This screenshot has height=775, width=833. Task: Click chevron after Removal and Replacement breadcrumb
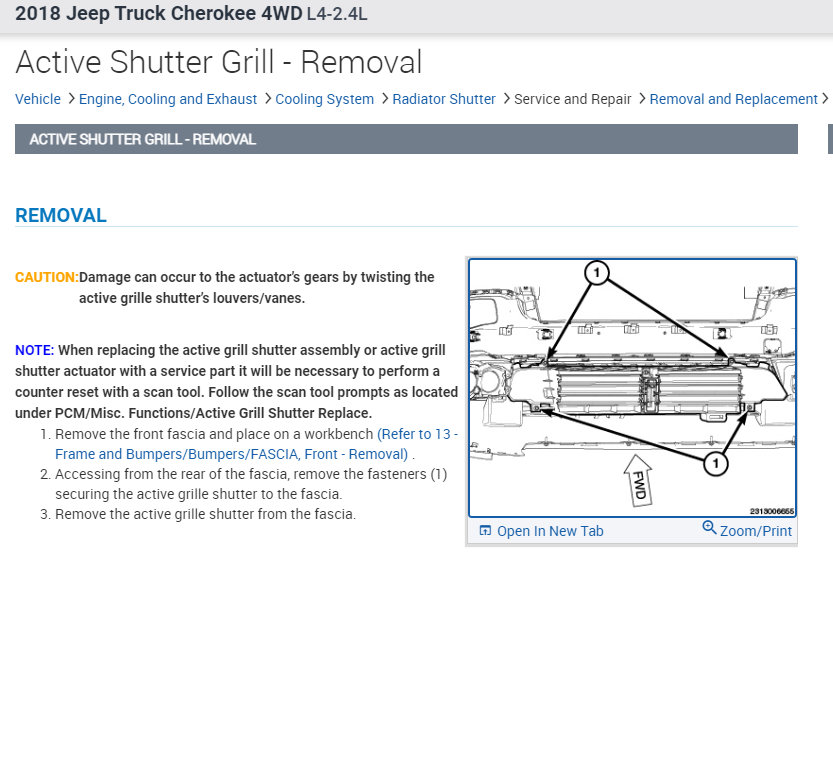tap(825, 99)
